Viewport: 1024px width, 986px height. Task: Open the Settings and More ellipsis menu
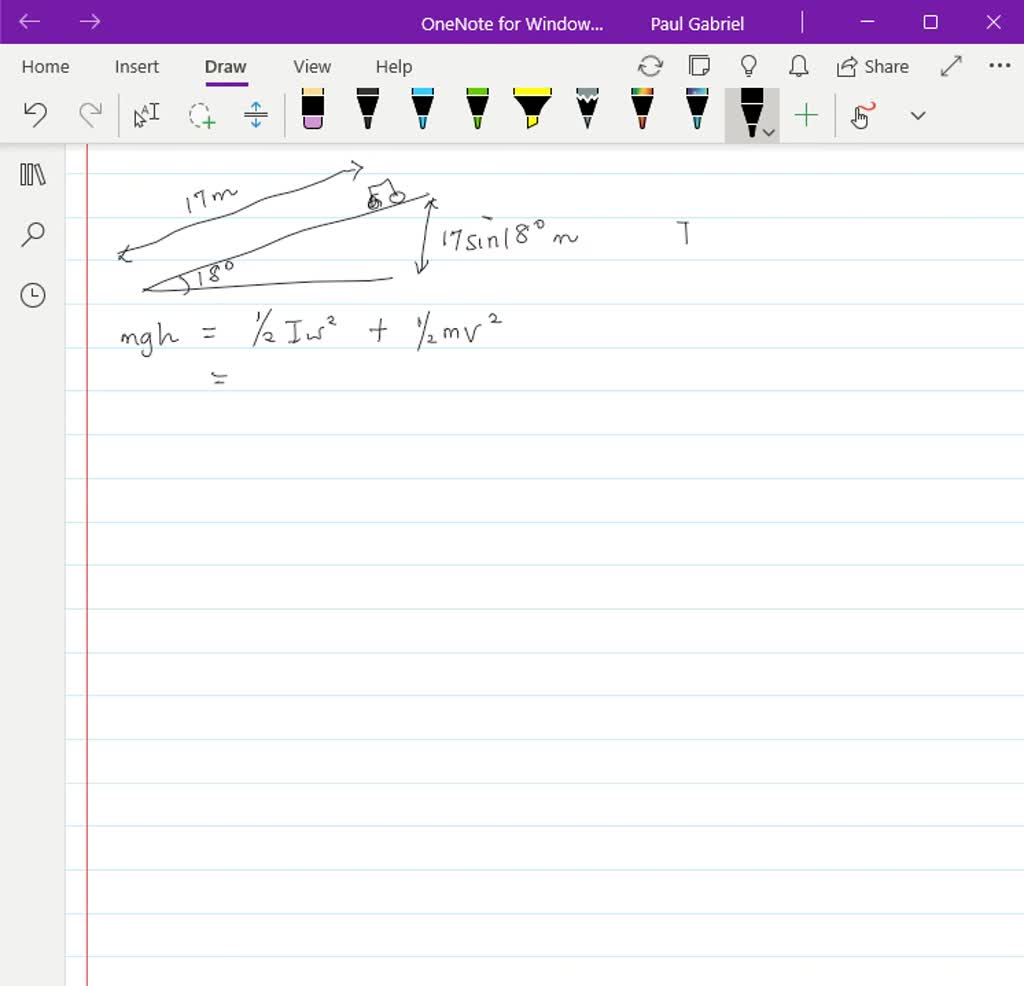(999, 66)
